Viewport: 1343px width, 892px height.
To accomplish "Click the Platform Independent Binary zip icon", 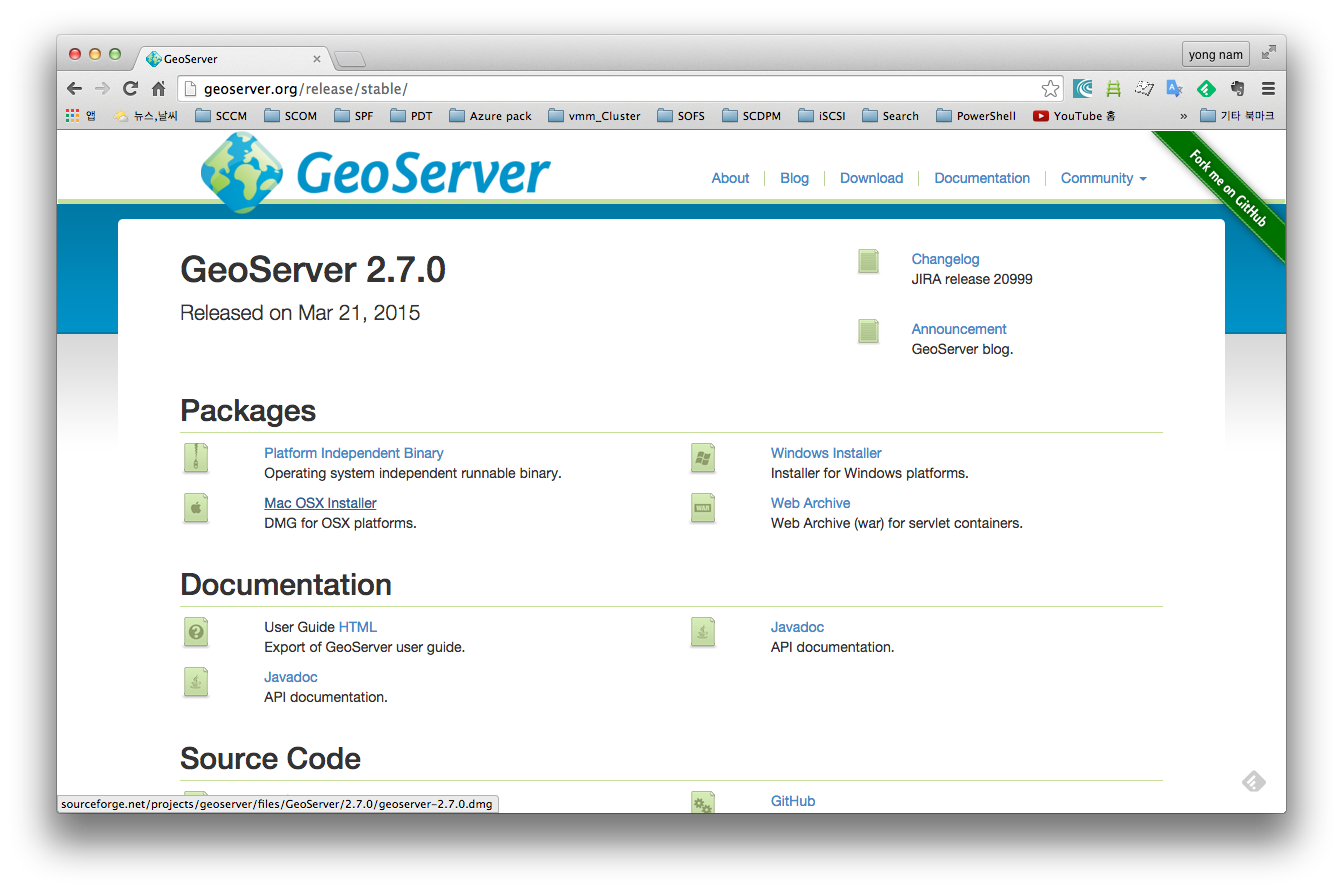I will point(196,458).
